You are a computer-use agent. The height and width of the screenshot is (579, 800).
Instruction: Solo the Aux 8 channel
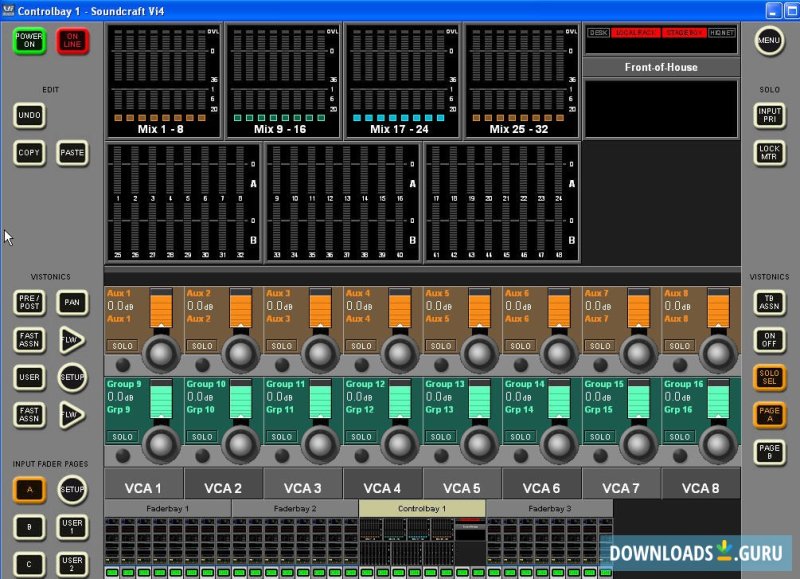[680, 346]
